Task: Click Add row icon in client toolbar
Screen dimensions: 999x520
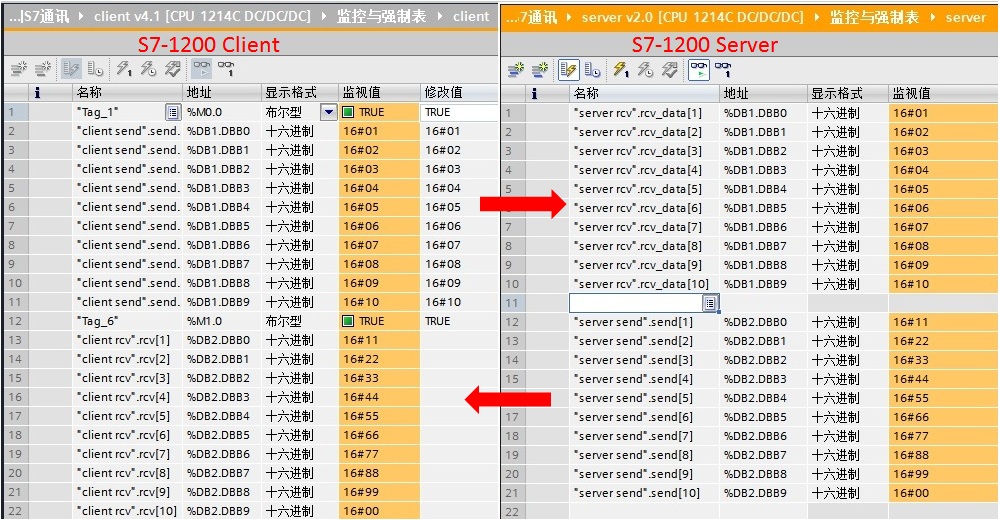Action: click(43, 68)
